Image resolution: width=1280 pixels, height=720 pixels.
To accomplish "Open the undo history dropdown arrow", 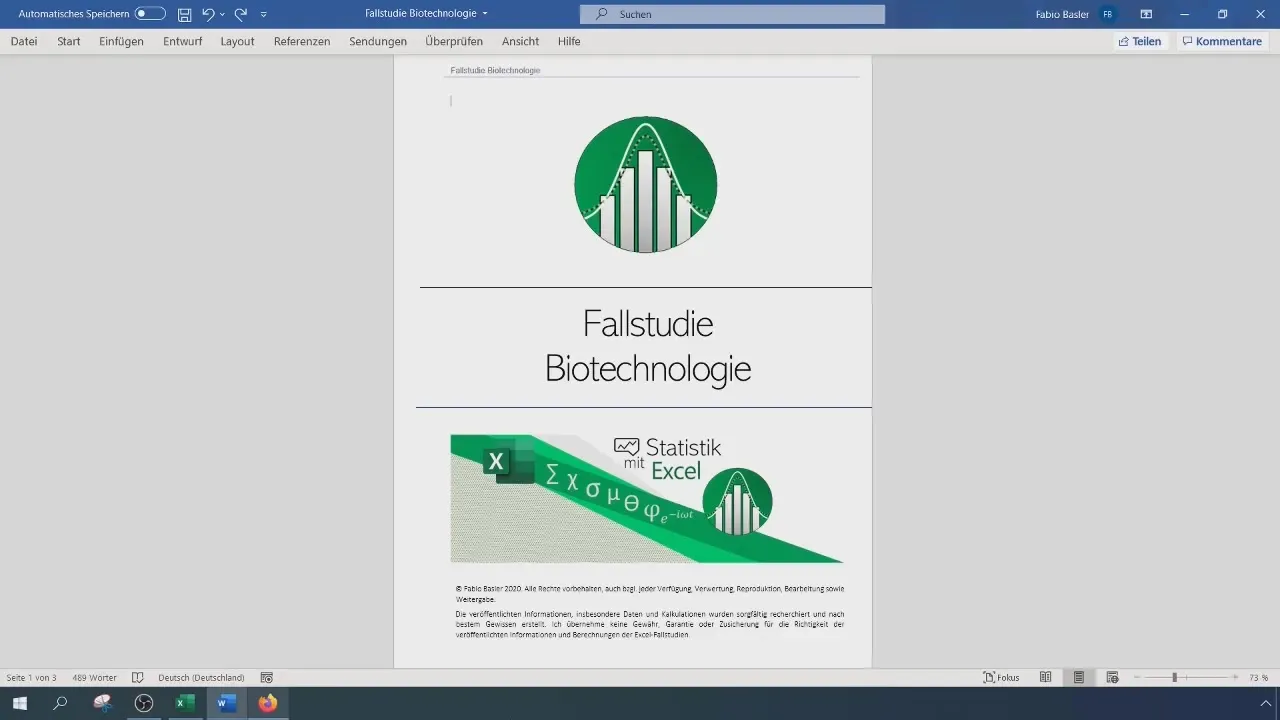I will (222, 15).
